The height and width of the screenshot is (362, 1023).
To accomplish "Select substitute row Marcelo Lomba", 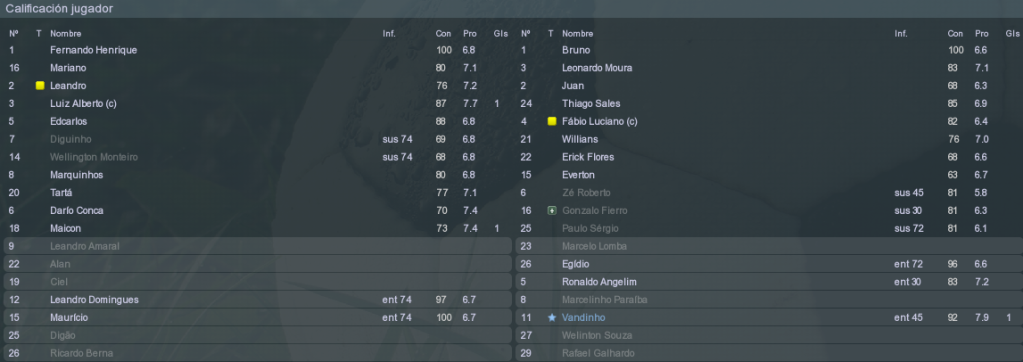I will tap(769, 247).
